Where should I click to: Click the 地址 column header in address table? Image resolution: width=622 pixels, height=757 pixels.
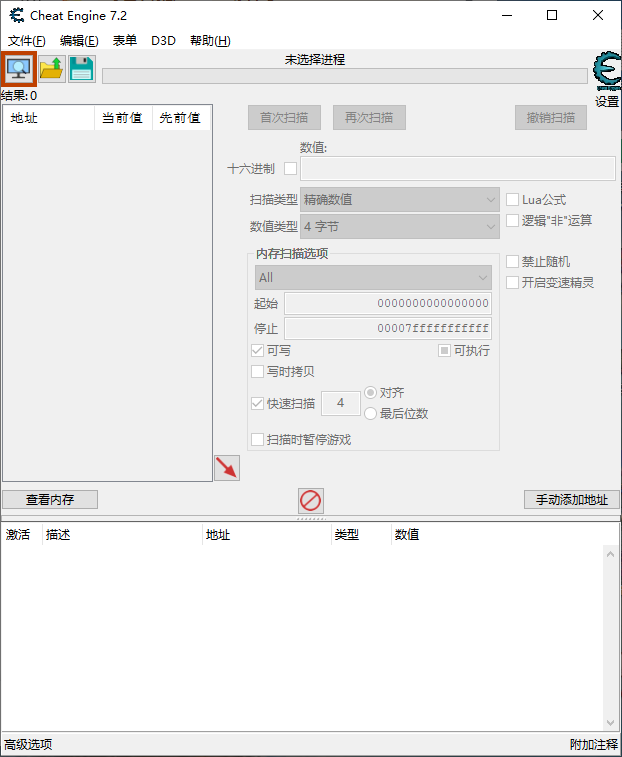click(267, 534)
